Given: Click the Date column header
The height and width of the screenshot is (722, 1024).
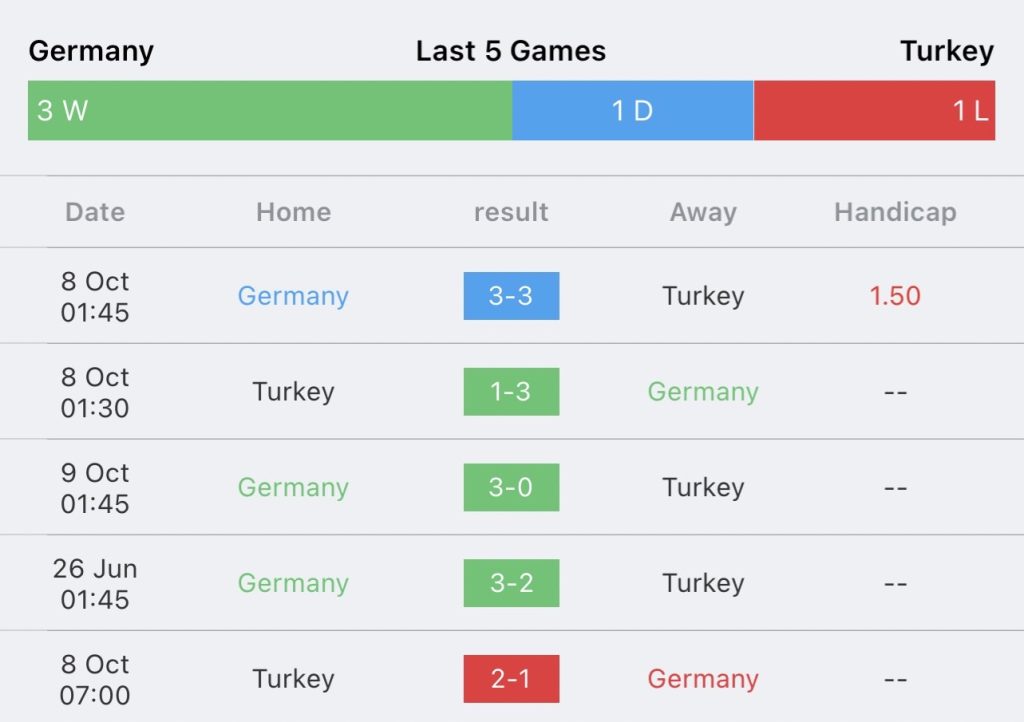Looking at the screenshot, I should click(95, 212).
